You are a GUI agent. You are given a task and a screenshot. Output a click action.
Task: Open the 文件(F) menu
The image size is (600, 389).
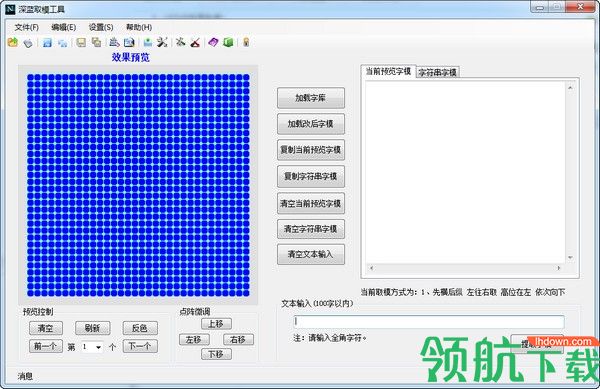click(26, 27)
